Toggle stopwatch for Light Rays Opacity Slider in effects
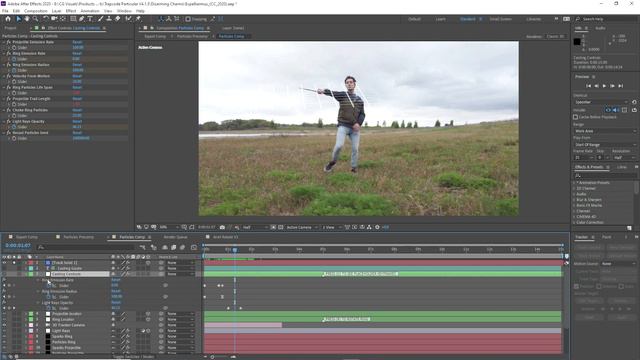 [x=14, y=127]
